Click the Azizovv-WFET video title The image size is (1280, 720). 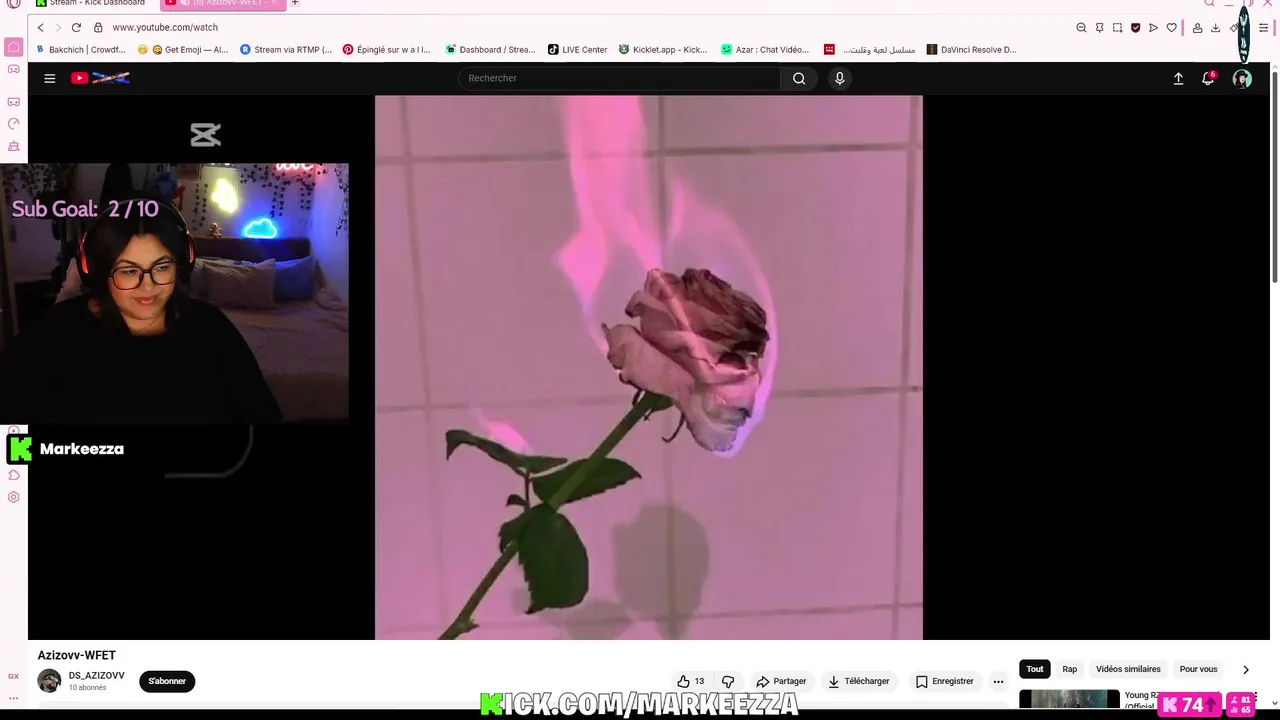point(77,655)
